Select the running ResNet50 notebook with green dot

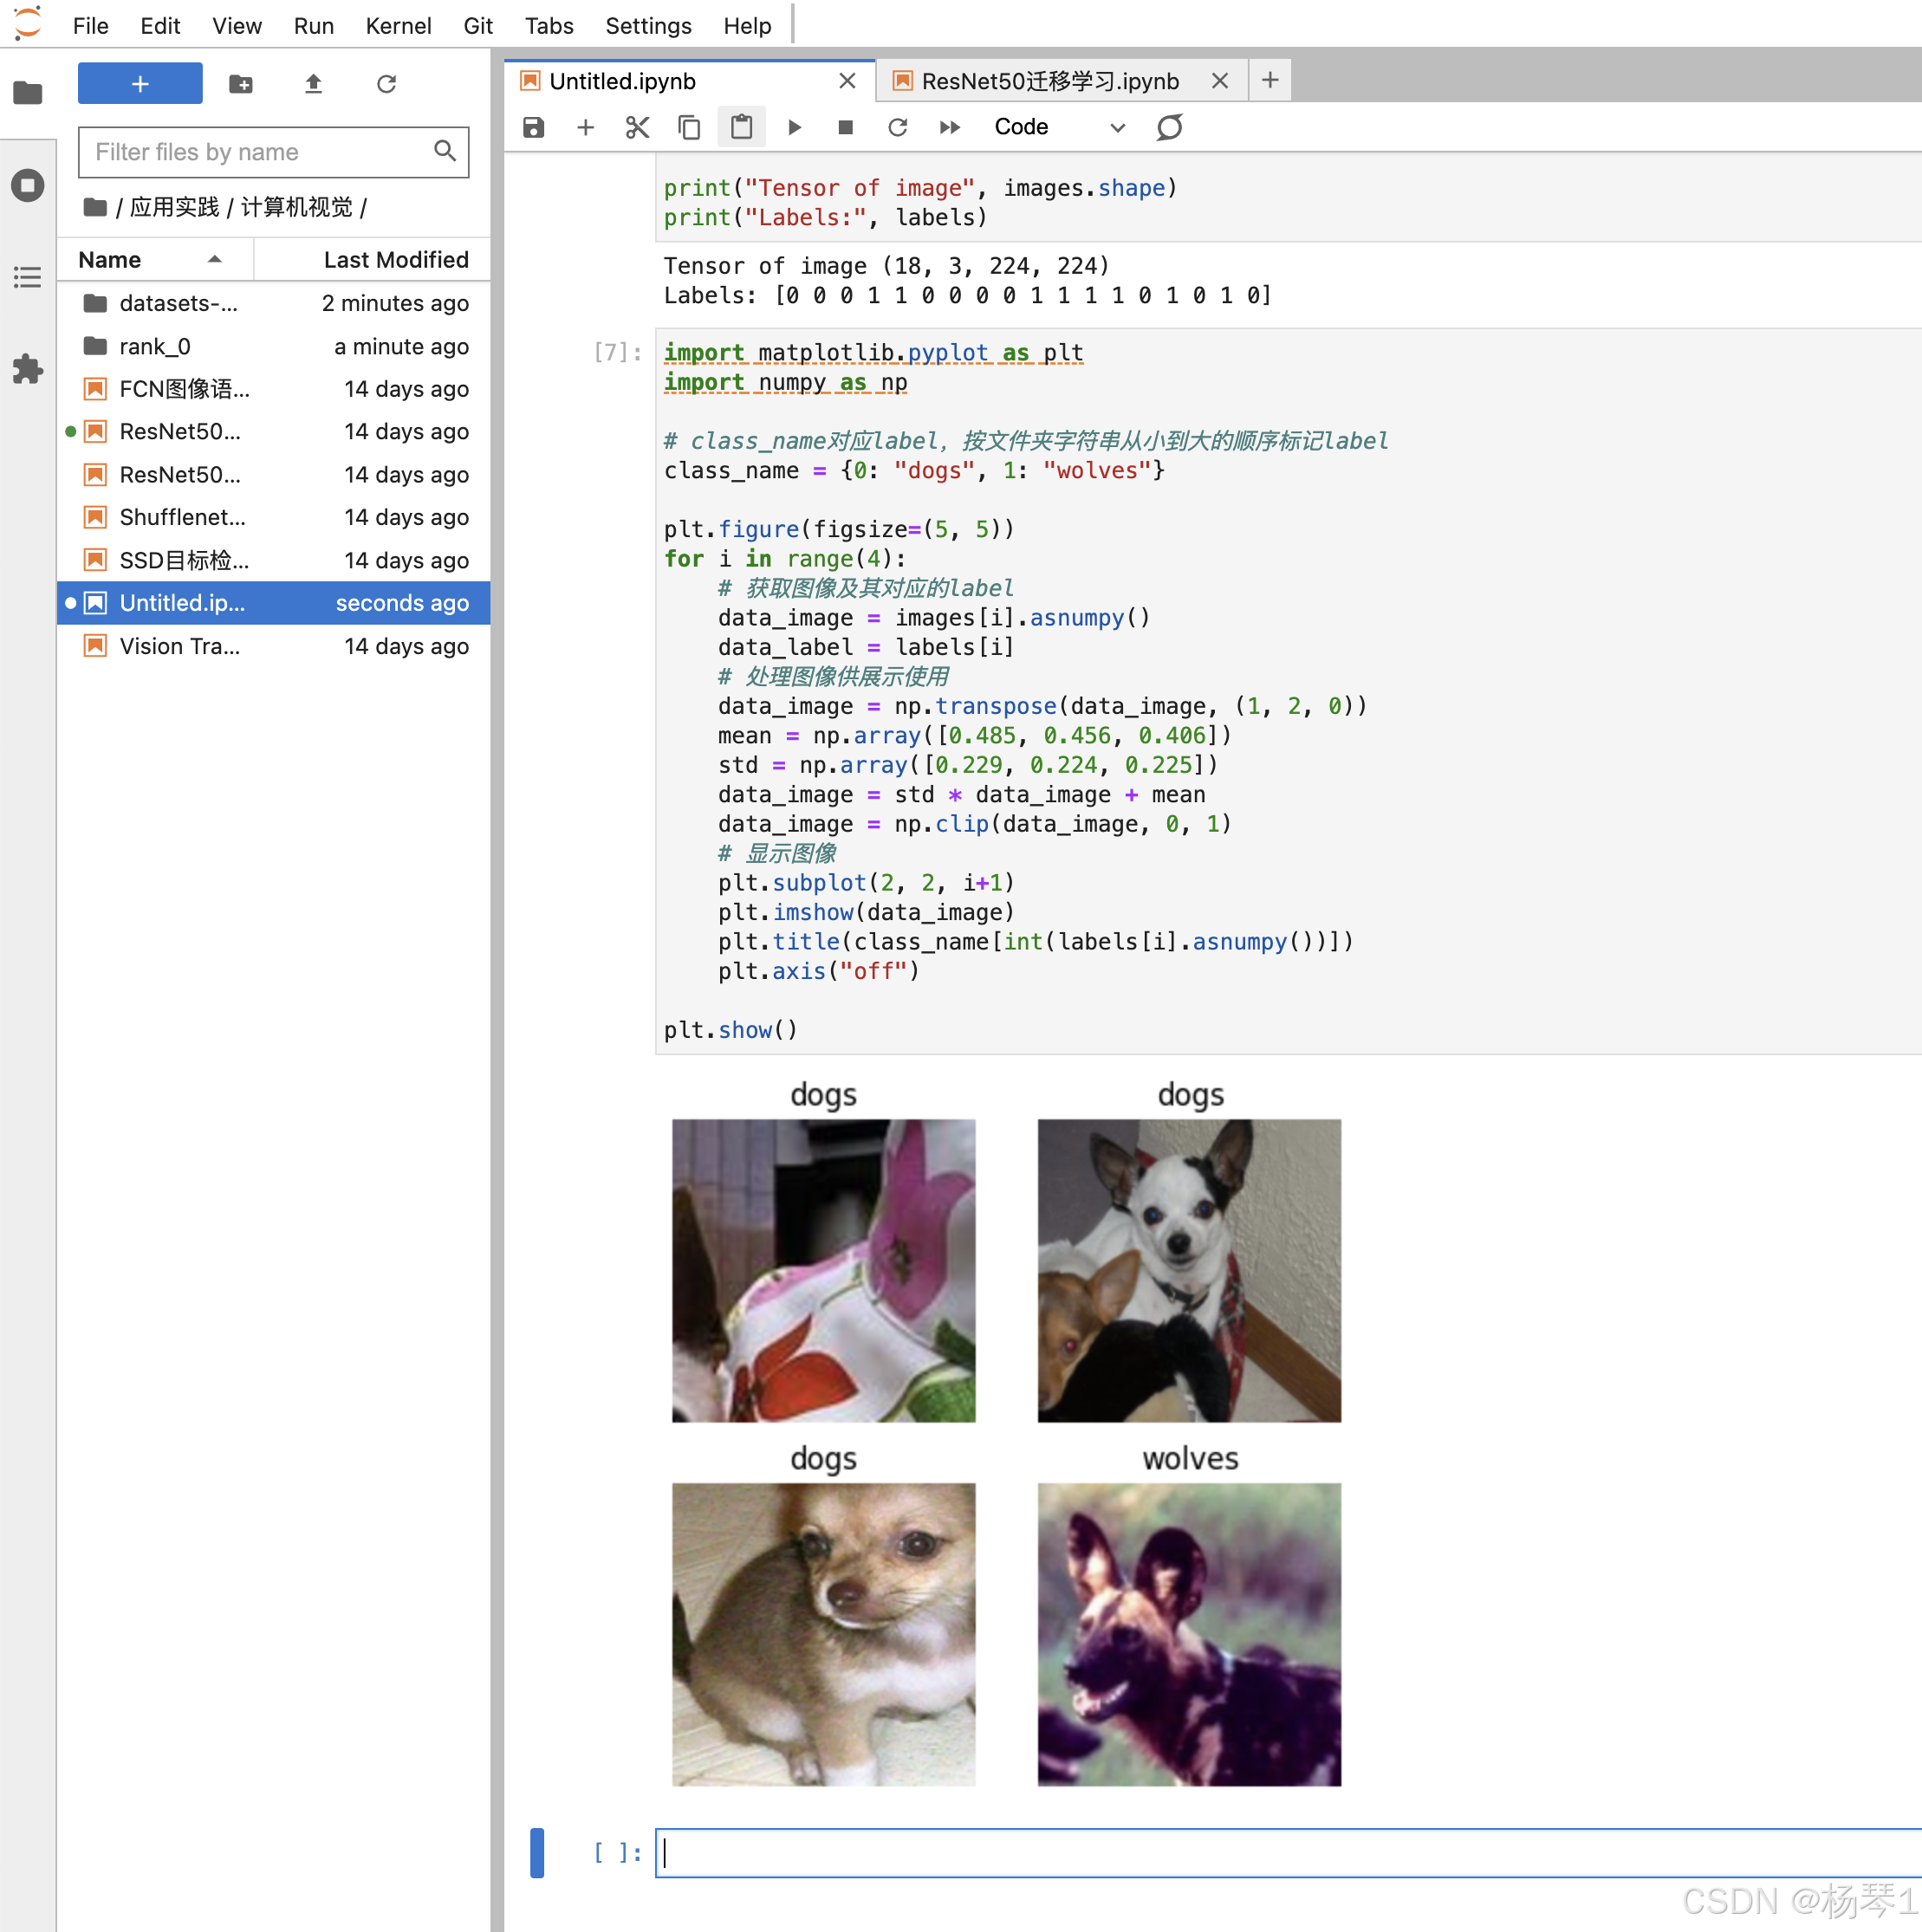click(x=273, y=432)
